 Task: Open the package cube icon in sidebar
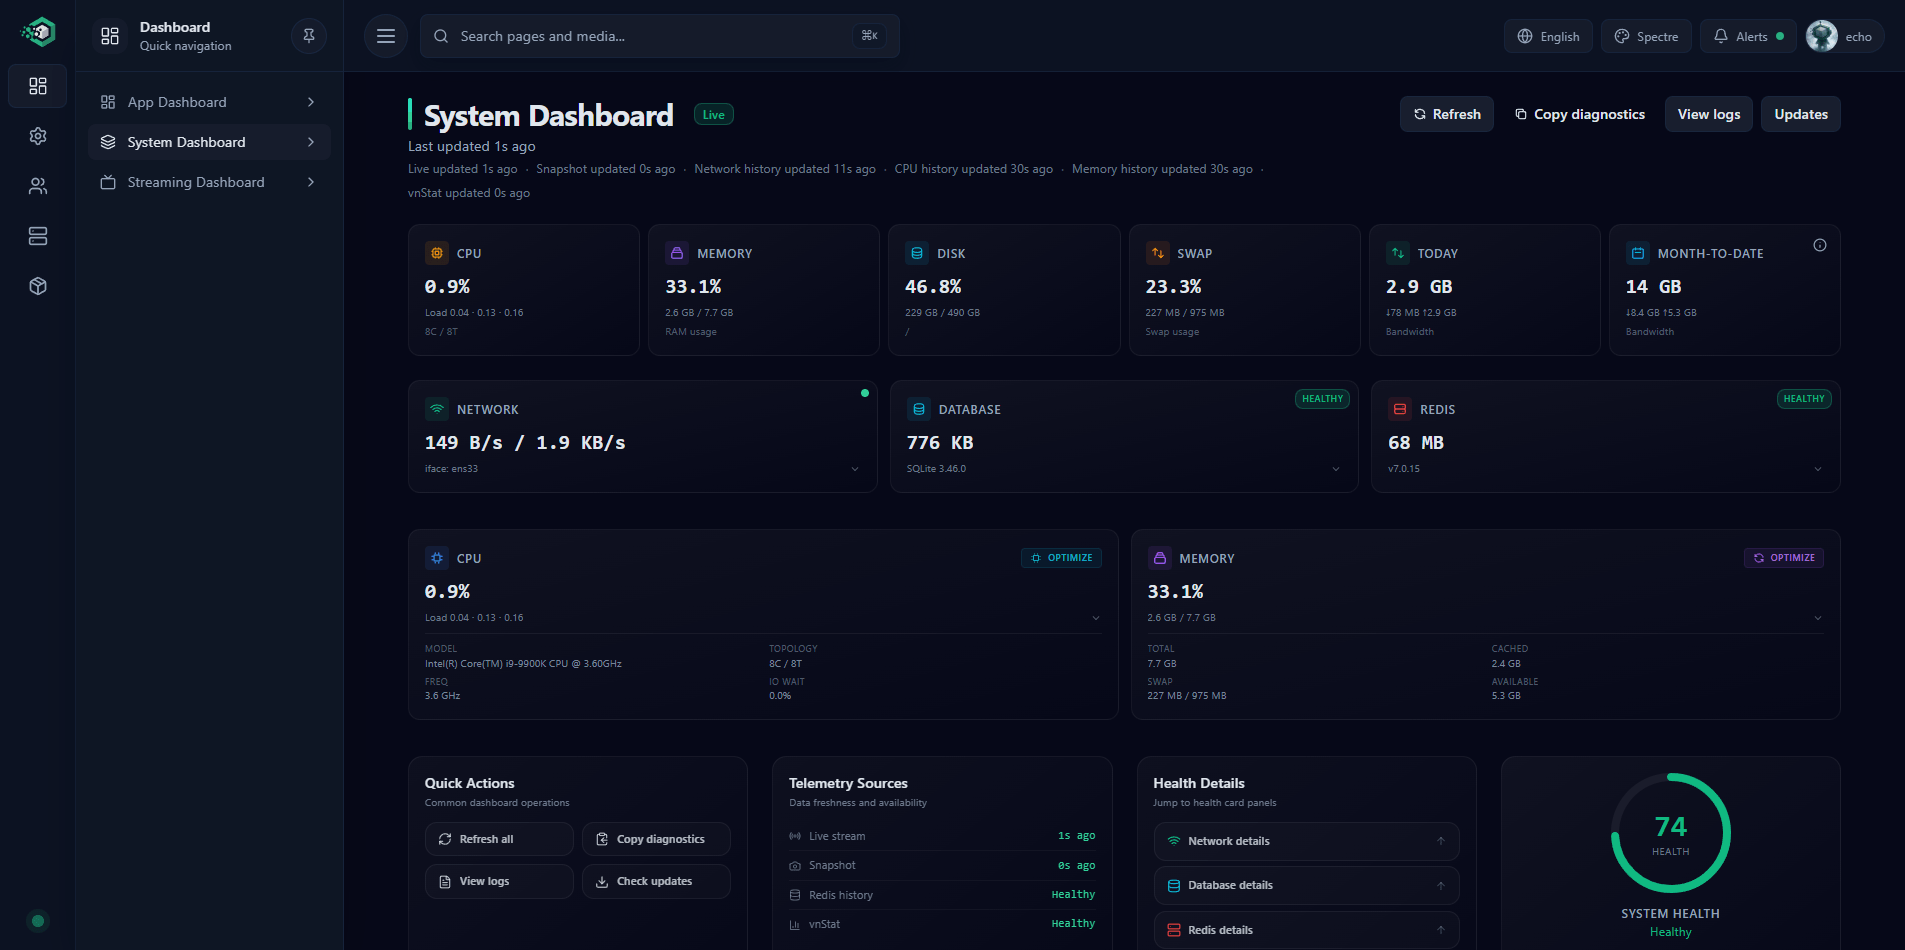point(38,286)
